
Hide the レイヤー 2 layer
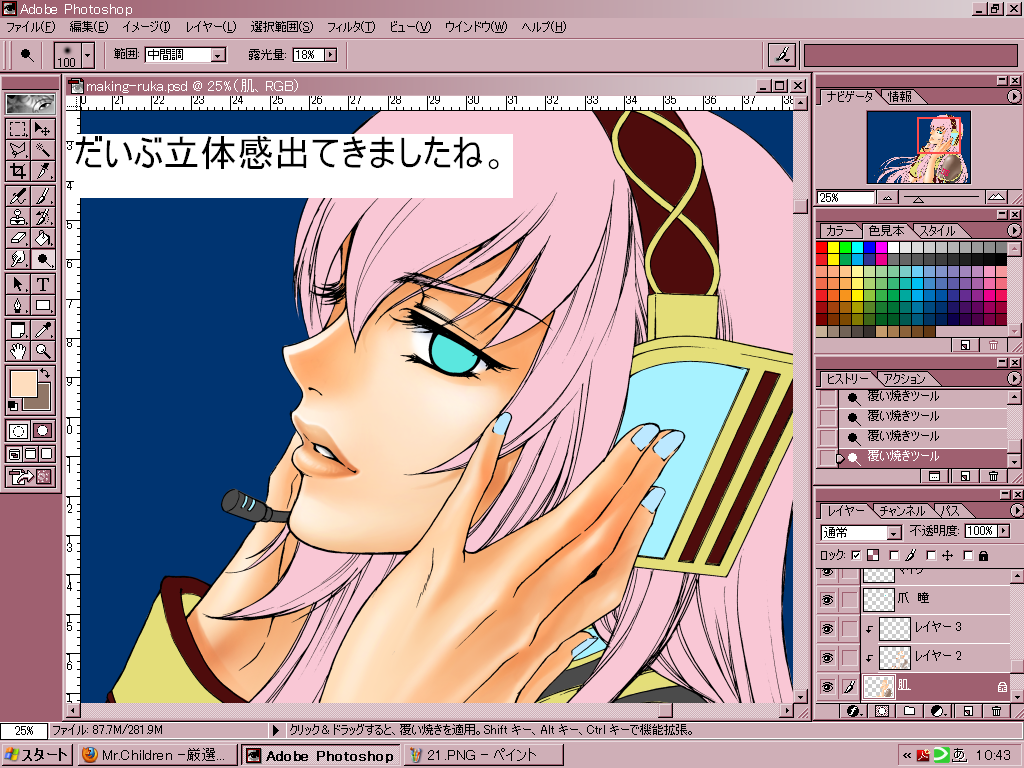827,658
